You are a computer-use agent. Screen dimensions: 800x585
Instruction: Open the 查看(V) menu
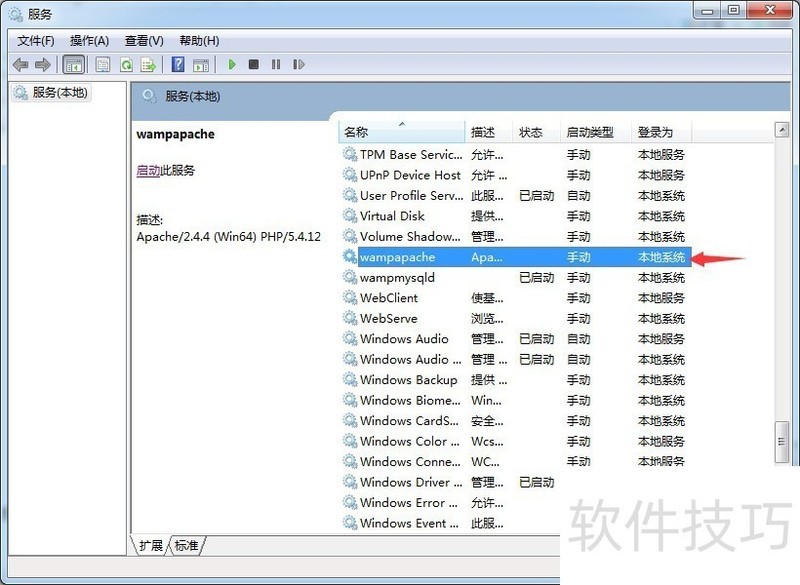143,40
